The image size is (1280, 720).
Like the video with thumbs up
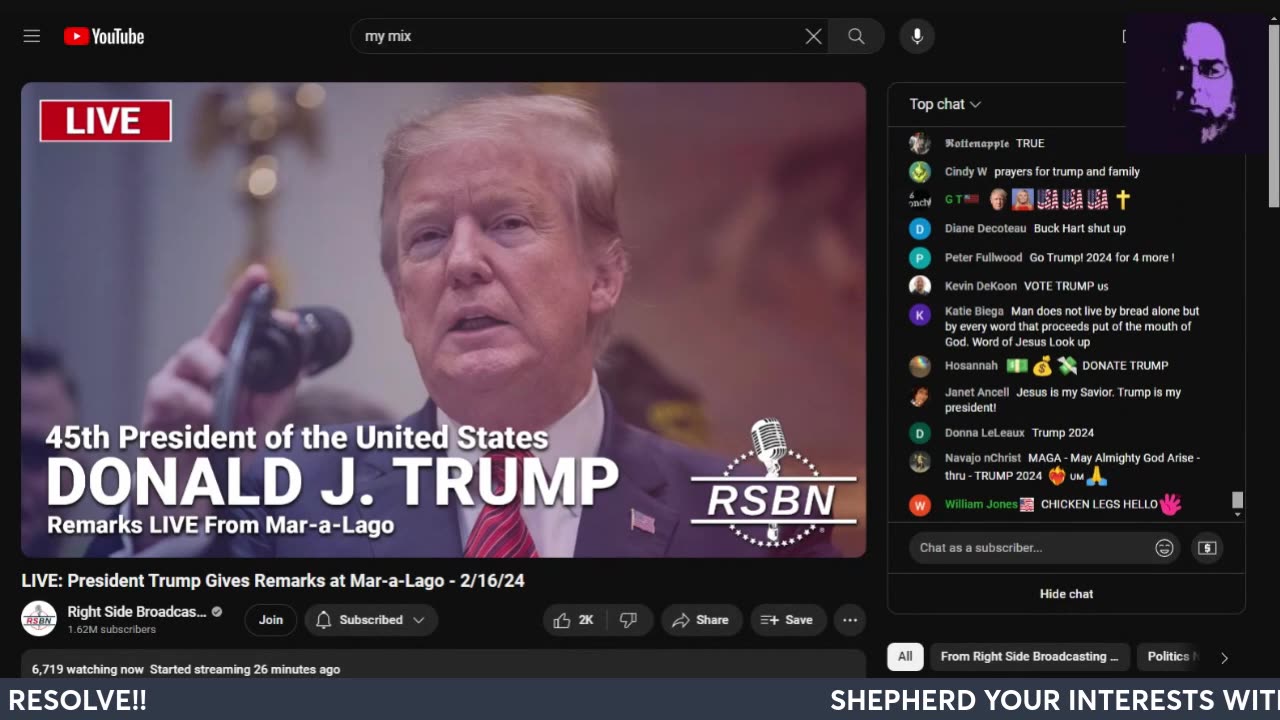pyautogui.click(x=573, y=620)
